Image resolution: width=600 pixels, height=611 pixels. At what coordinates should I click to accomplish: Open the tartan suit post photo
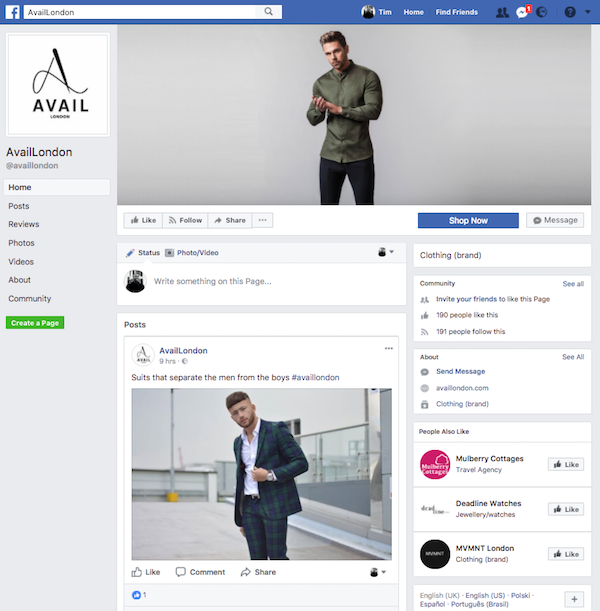(x=261, y=474)
